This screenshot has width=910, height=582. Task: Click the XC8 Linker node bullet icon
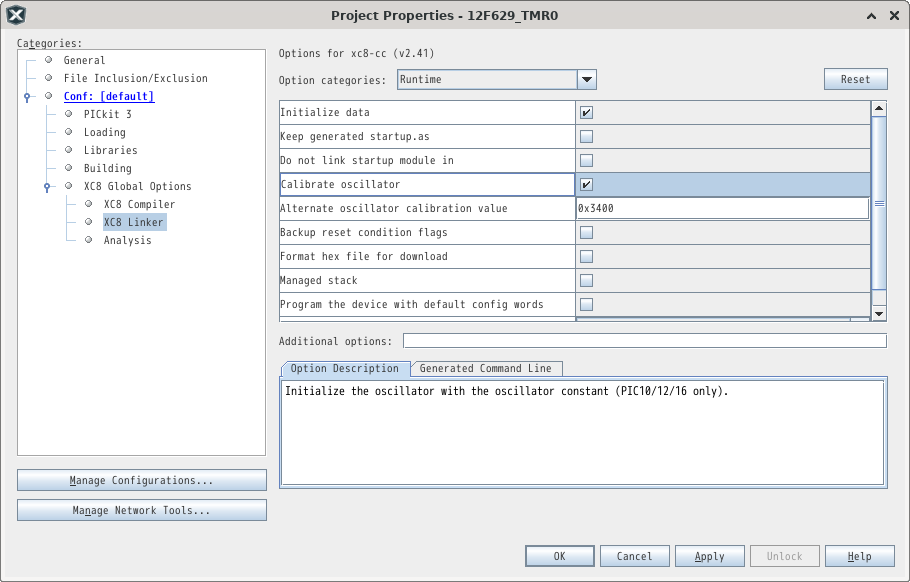(88, 222)
